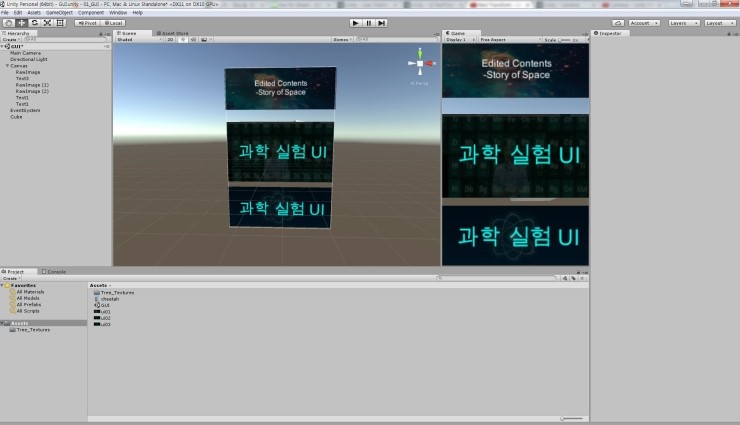Image resolution: width=740 pixels, height=425 pixels.
Task: Open the Component menu
Action: (91, 13)
